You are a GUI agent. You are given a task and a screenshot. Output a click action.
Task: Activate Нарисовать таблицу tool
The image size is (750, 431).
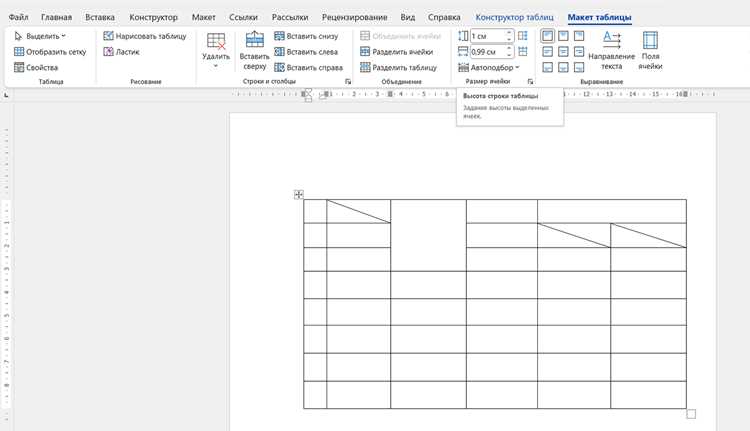click(145, 36)
